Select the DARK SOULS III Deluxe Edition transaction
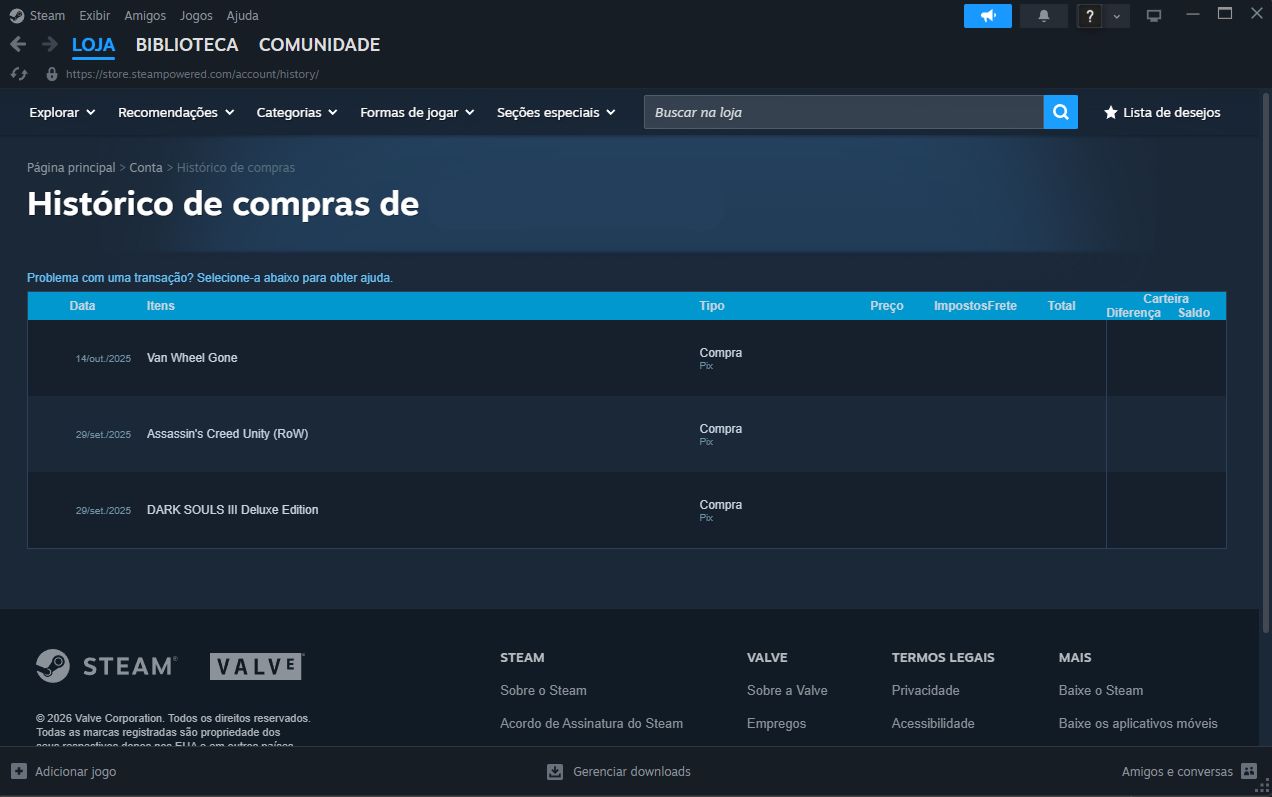The image size is (1272, 797). click(626, 510)
